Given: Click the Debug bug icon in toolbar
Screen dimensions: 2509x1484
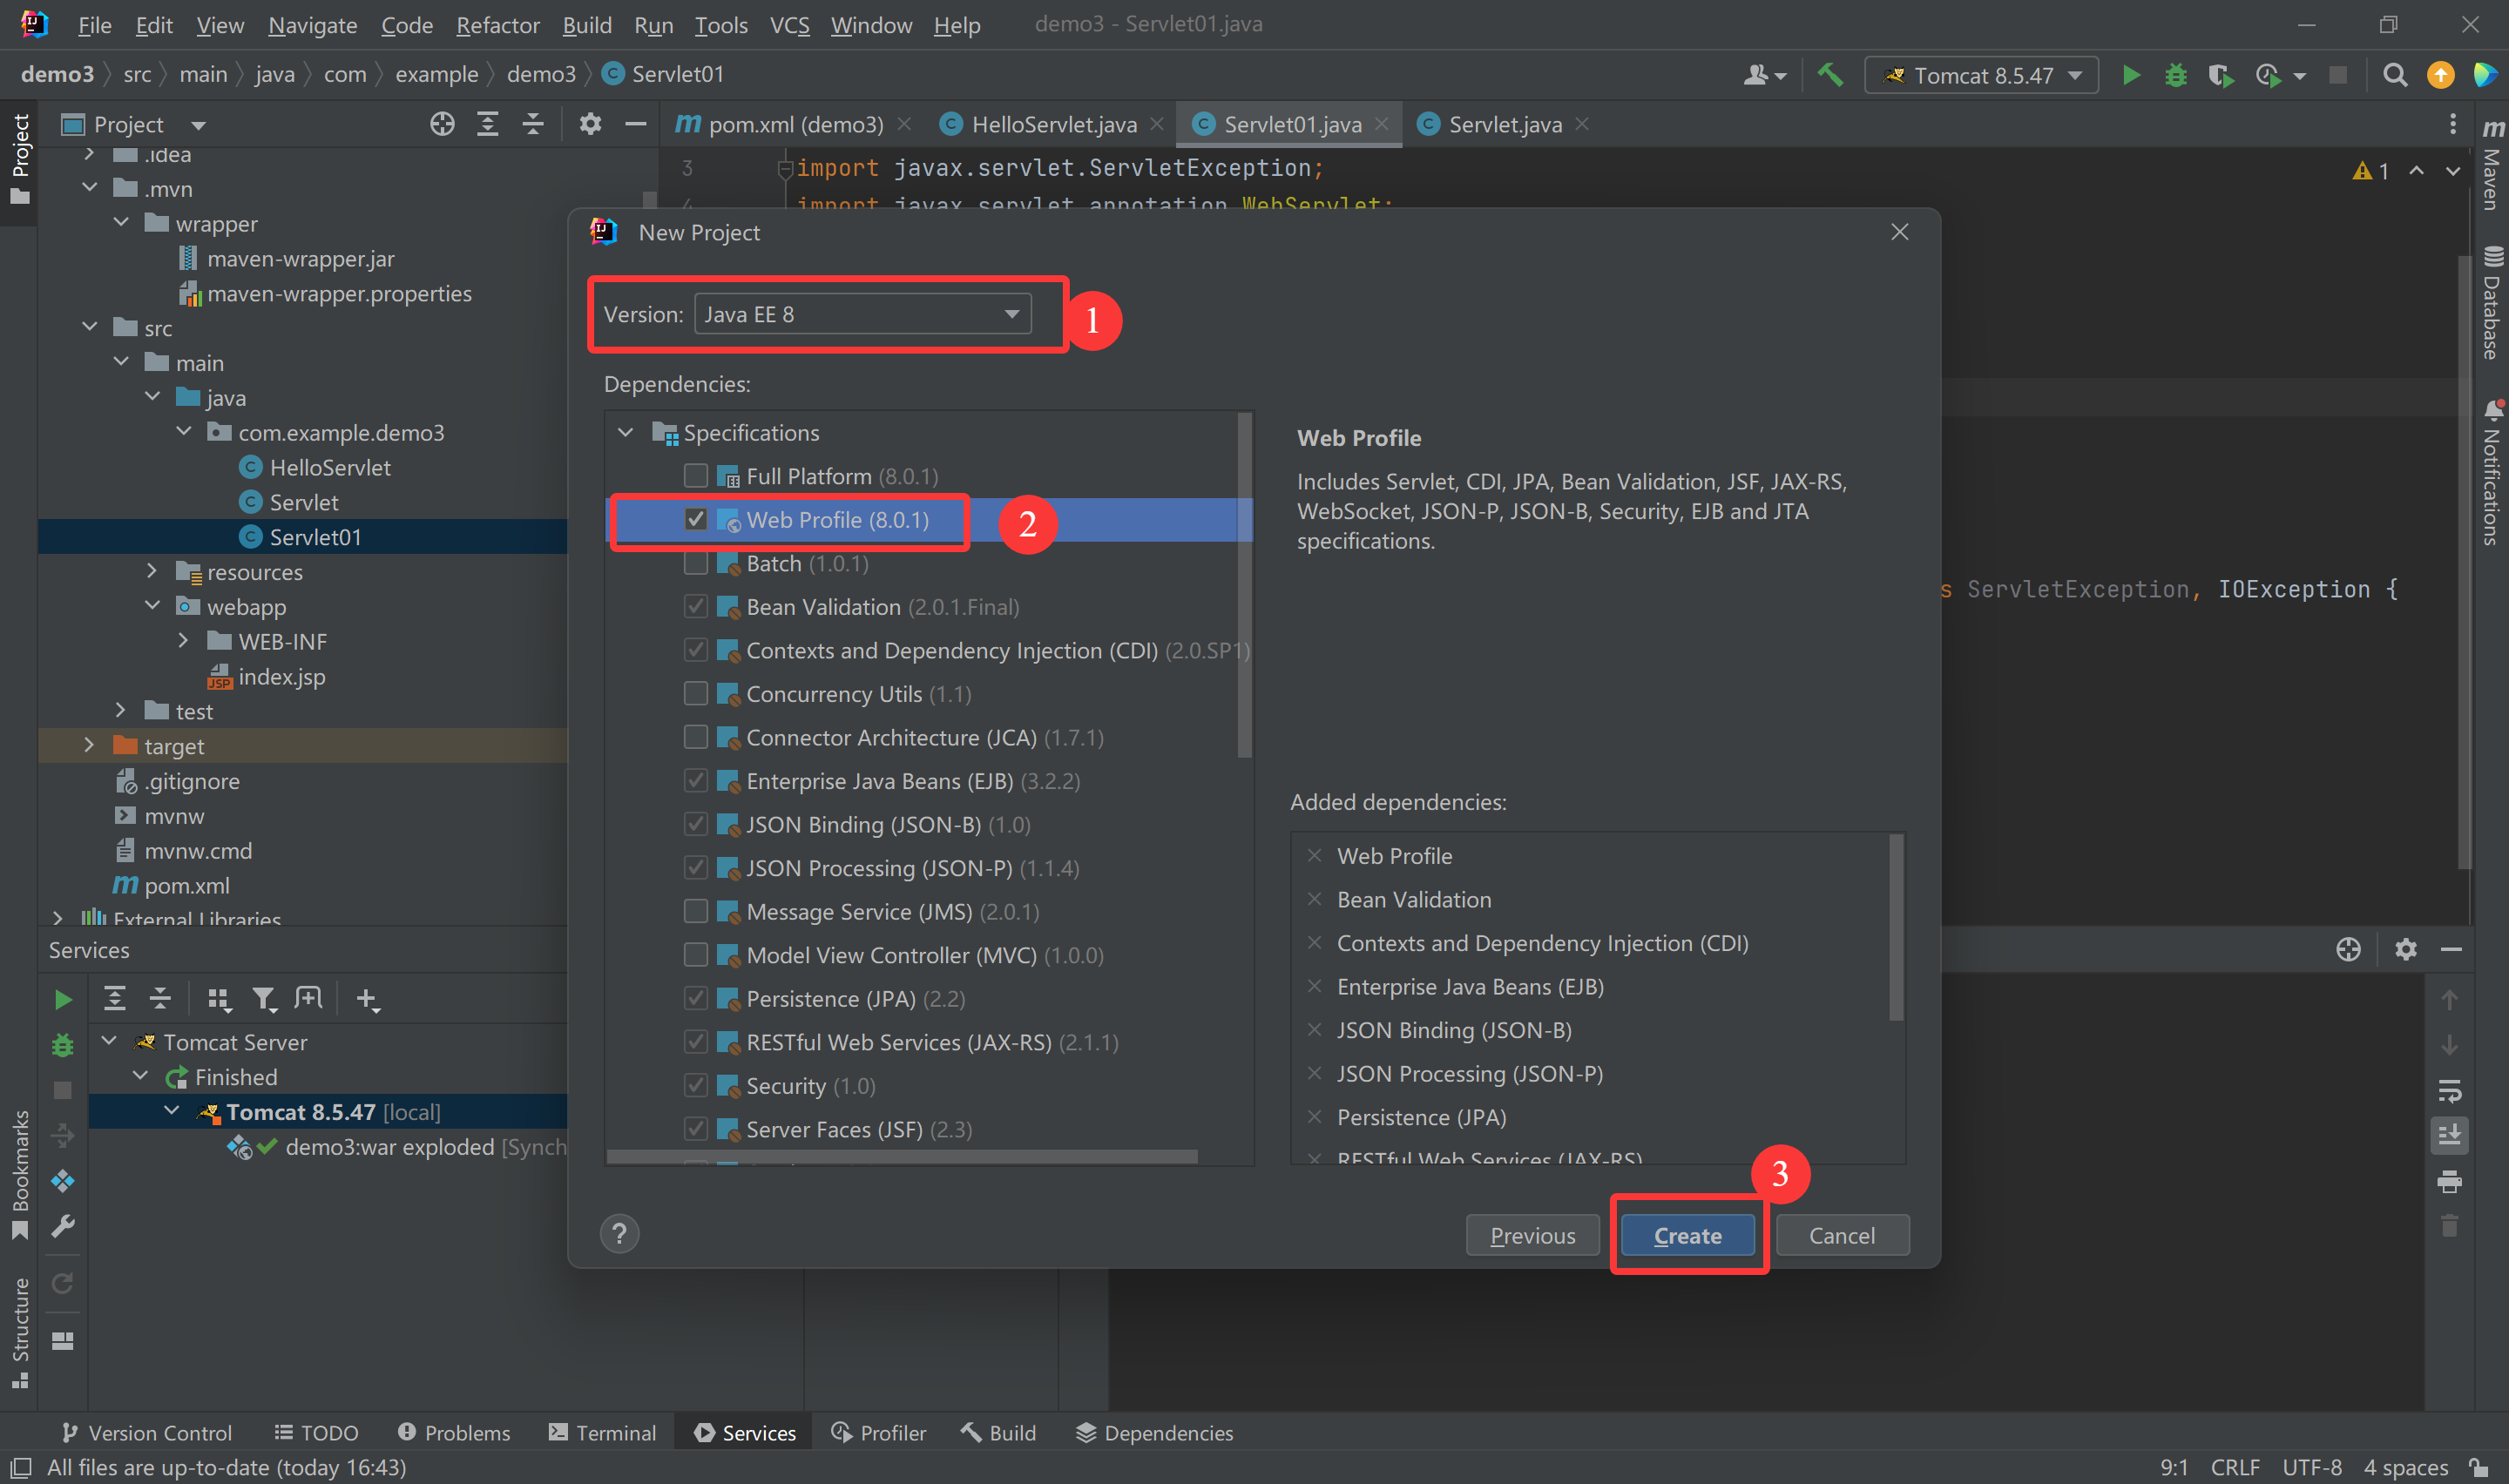Looking at the screenshot, I should coord(2175,75).
